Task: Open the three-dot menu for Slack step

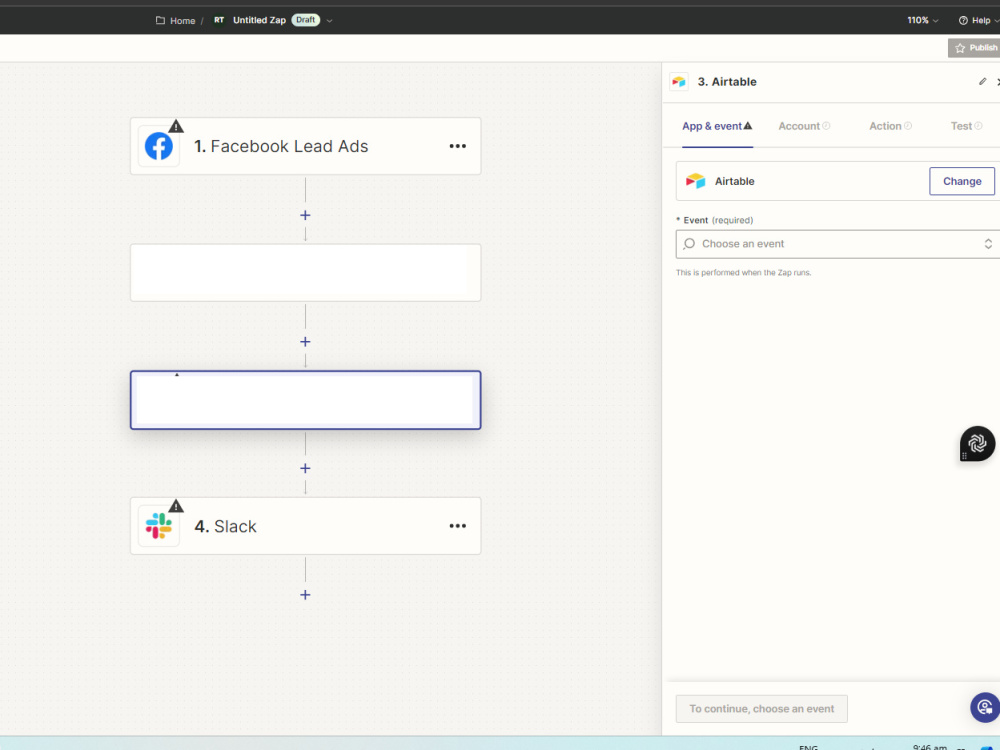Action: [x=457, y=526]
